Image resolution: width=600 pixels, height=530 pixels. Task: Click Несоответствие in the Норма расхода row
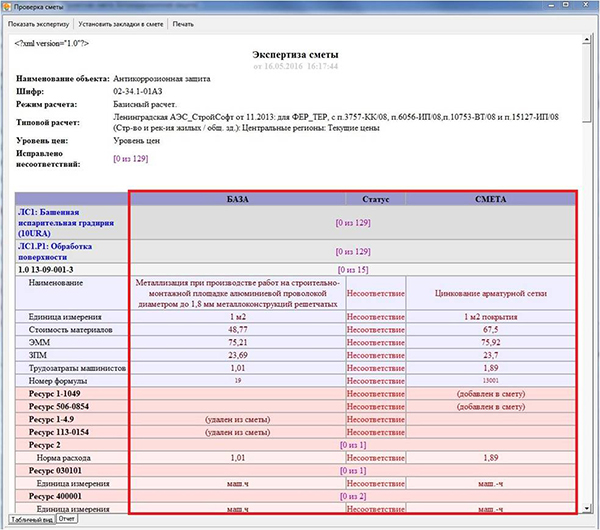[375, 458]
